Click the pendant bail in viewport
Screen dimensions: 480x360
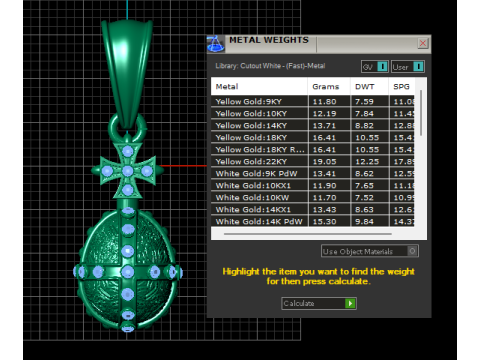(x=128, y=73)
